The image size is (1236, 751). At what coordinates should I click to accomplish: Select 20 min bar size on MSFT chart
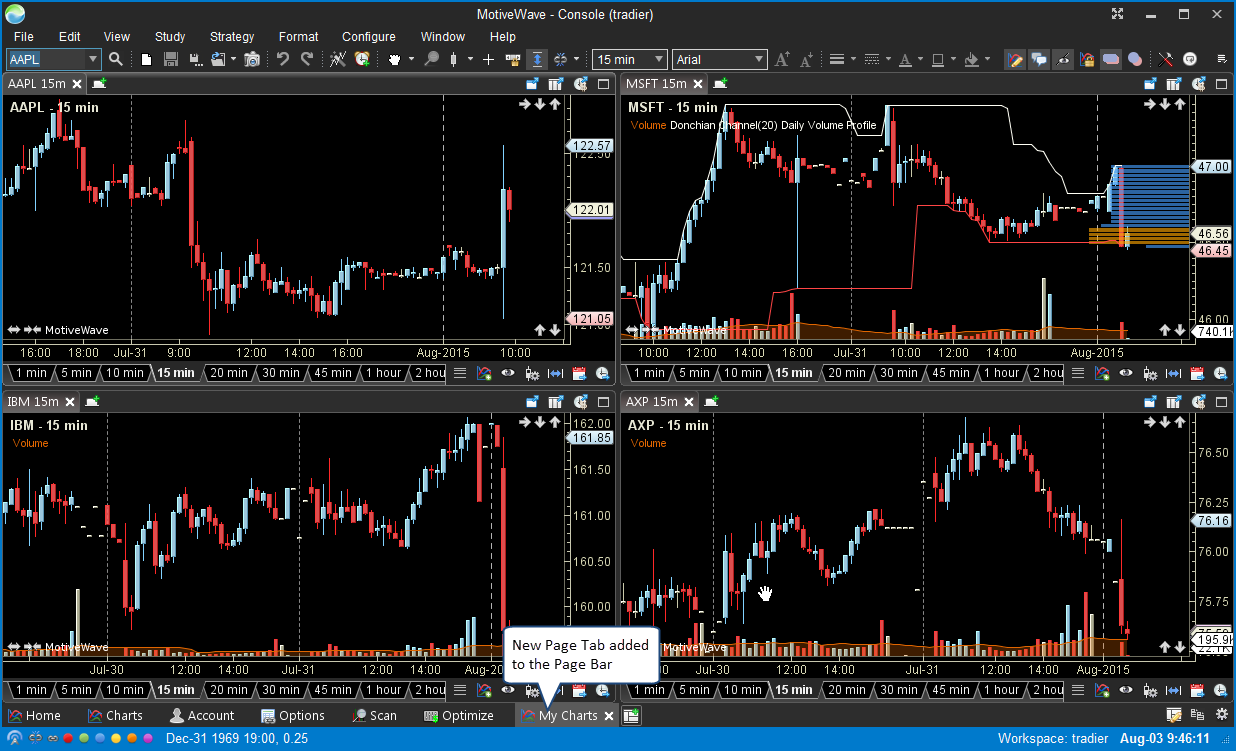(x=847, y=373)
